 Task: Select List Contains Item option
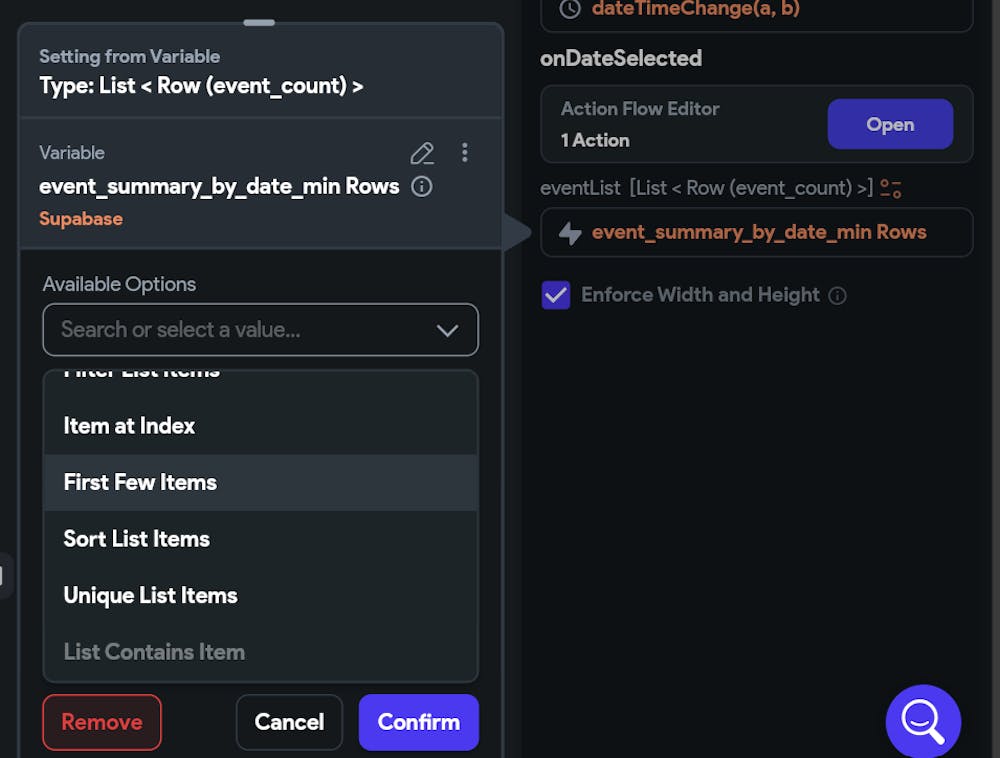click(154, 652)
